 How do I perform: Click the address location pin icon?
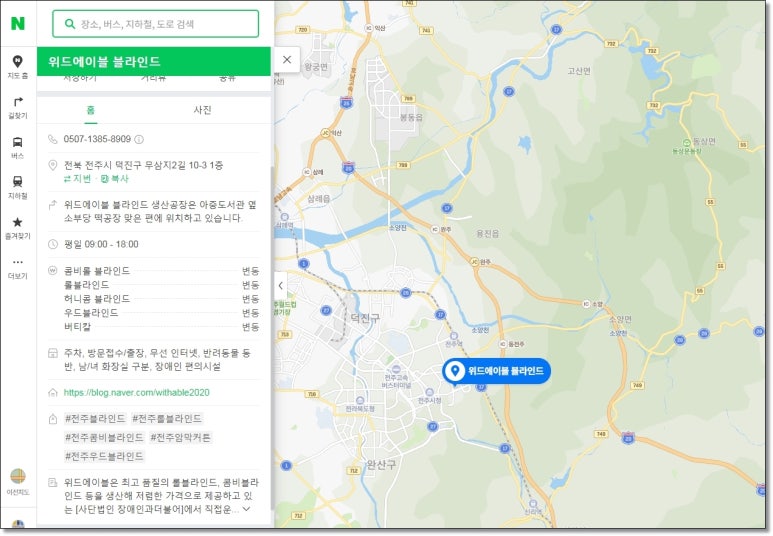point(53,165)
